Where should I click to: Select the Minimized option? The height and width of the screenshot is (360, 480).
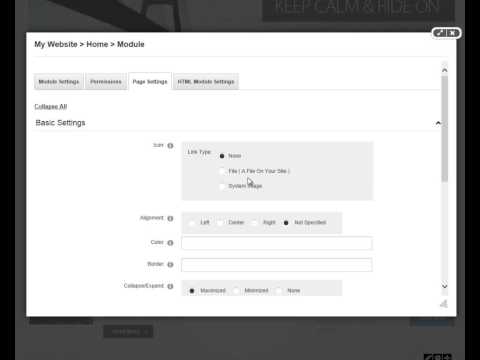236,291
